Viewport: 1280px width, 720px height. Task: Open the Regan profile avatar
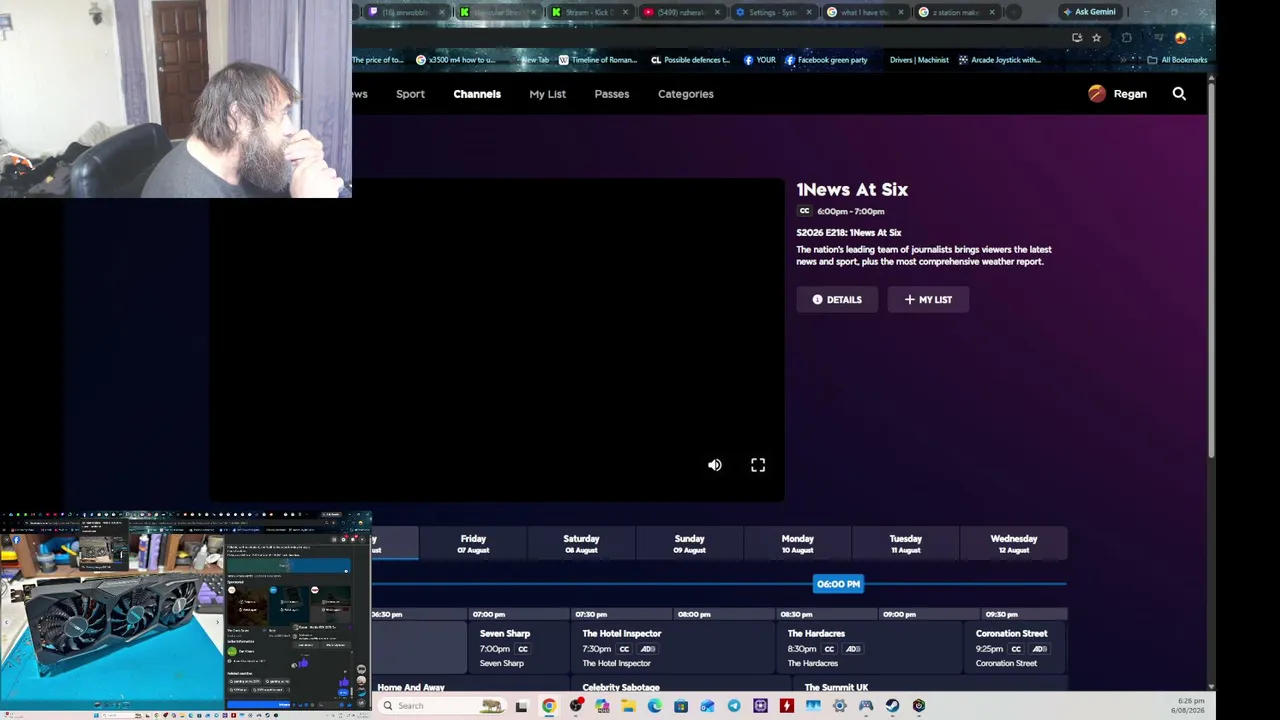1097,94
